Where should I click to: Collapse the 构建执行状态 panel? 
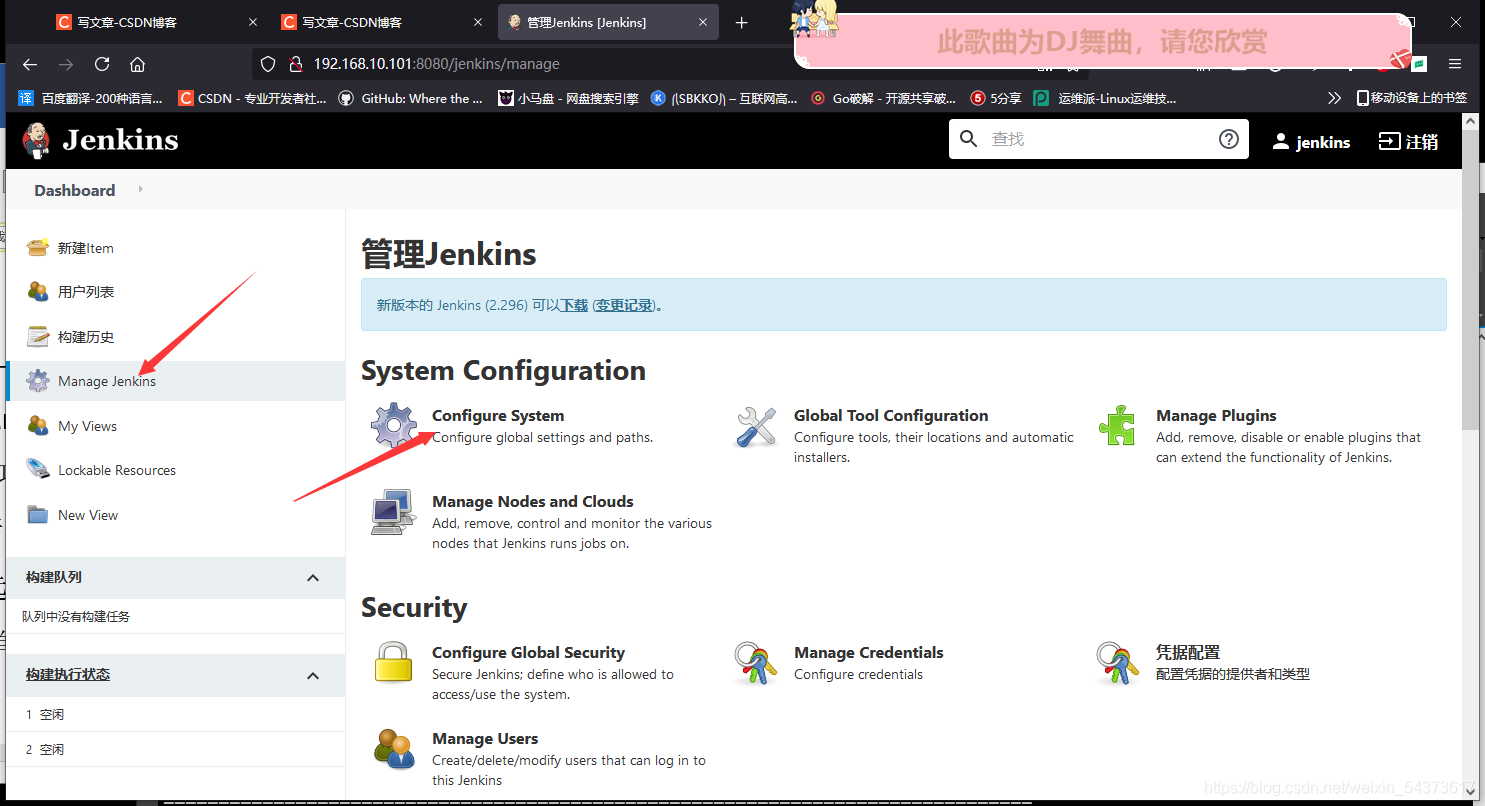click(x=313, y=675)
